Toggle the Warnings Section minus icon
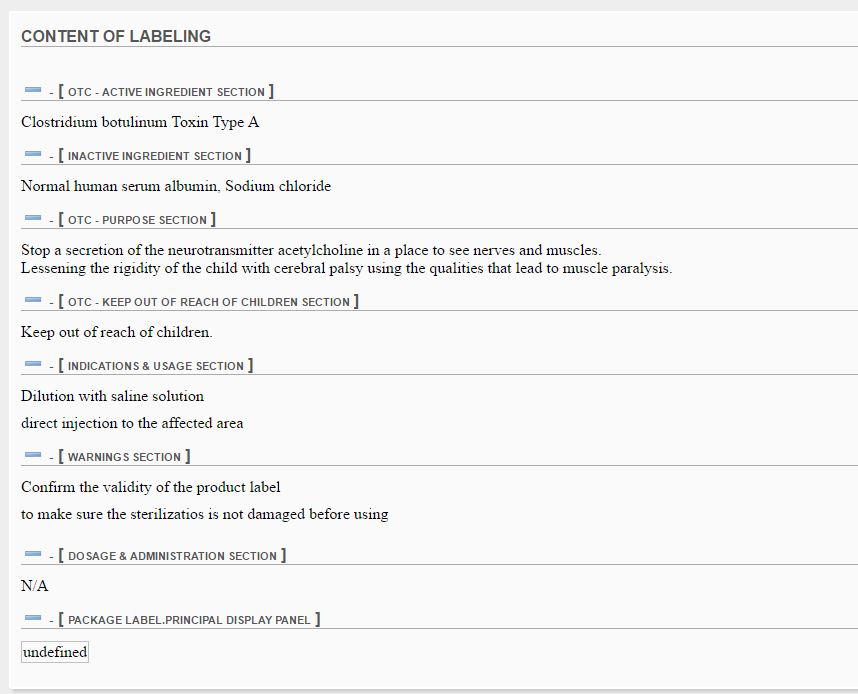Viewport: 858px width, 694px height. pyautogui.click(x=33, y=456)
